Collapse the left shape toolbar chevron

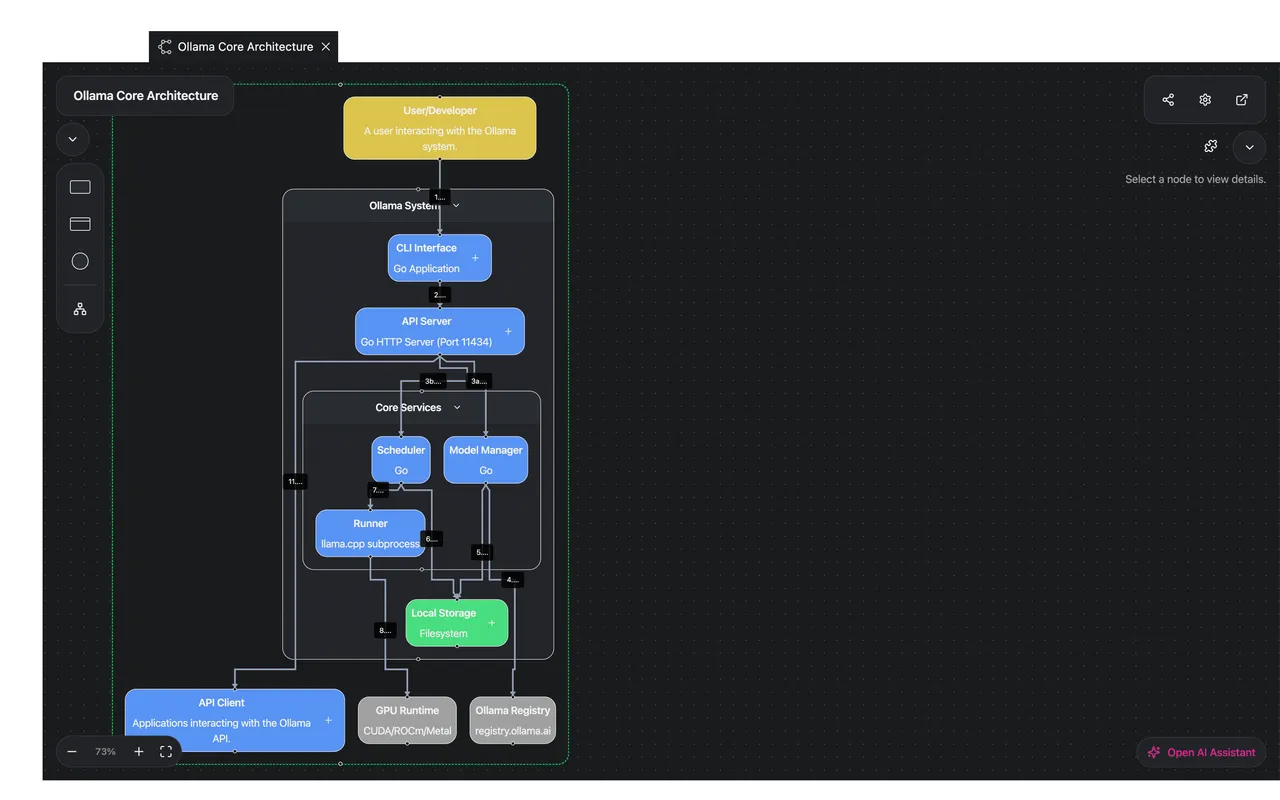coord(73,140)
